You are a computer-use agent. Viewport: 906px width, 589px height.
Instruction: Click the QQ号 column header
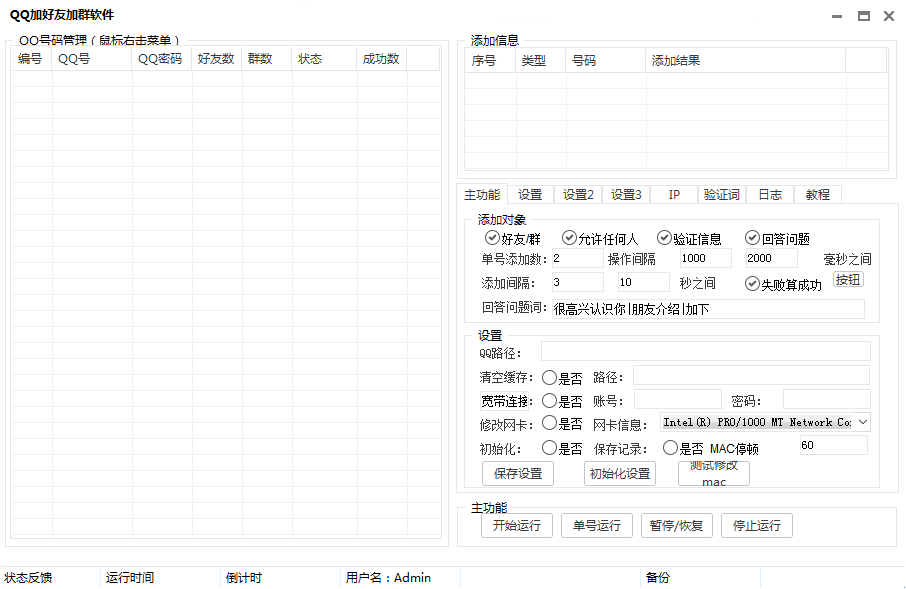click(92, 59)
